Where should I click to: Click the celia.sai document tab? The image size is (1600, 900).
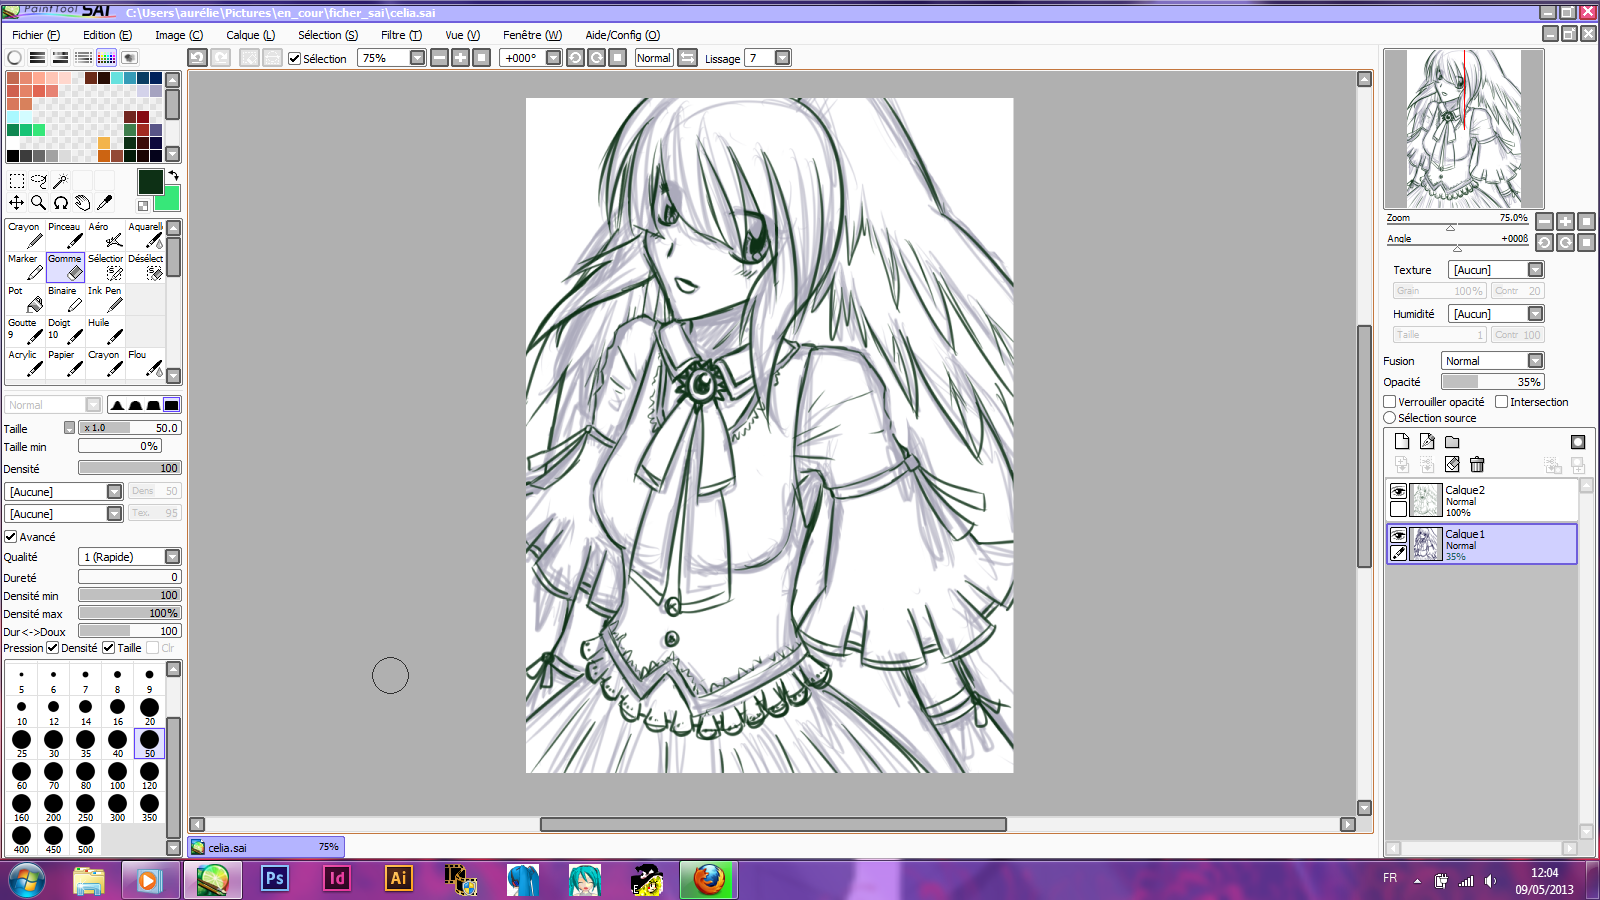click(x=266, y=847)
